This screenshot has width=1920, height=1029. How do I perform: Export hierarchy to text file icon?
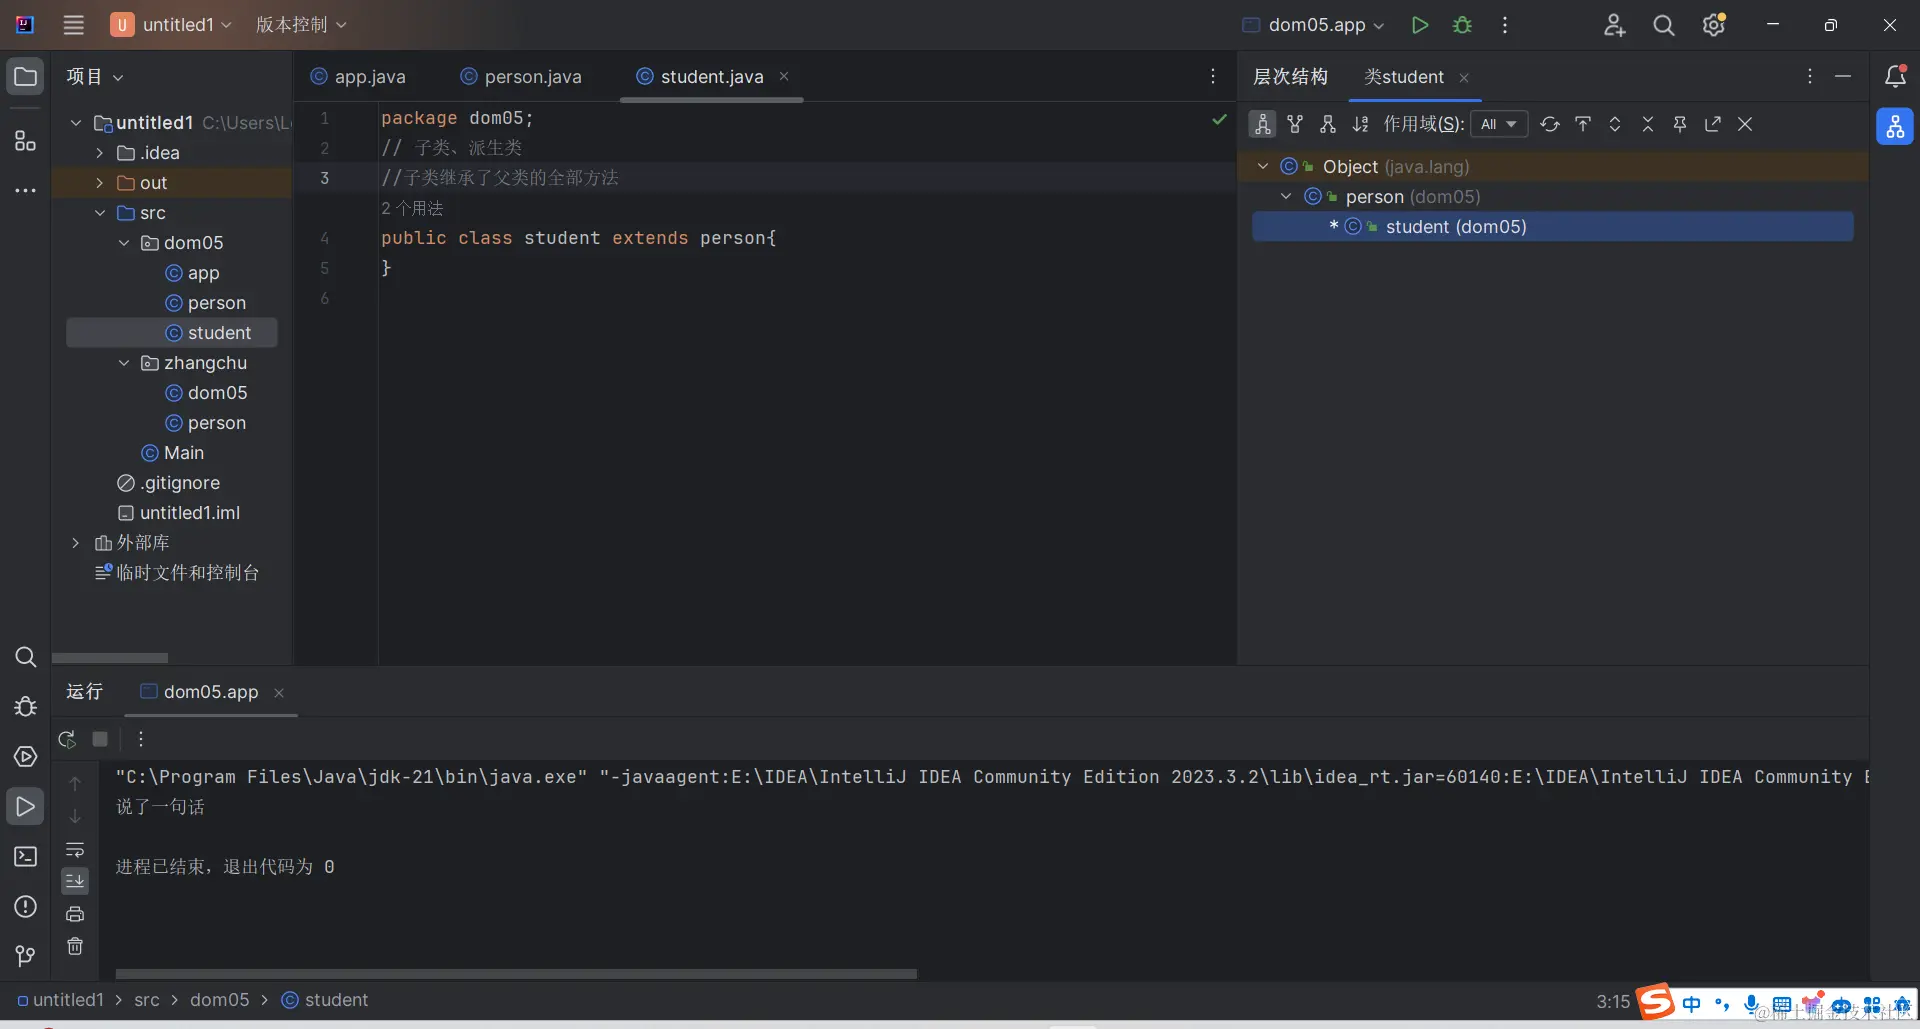(x=1713, y=124)
